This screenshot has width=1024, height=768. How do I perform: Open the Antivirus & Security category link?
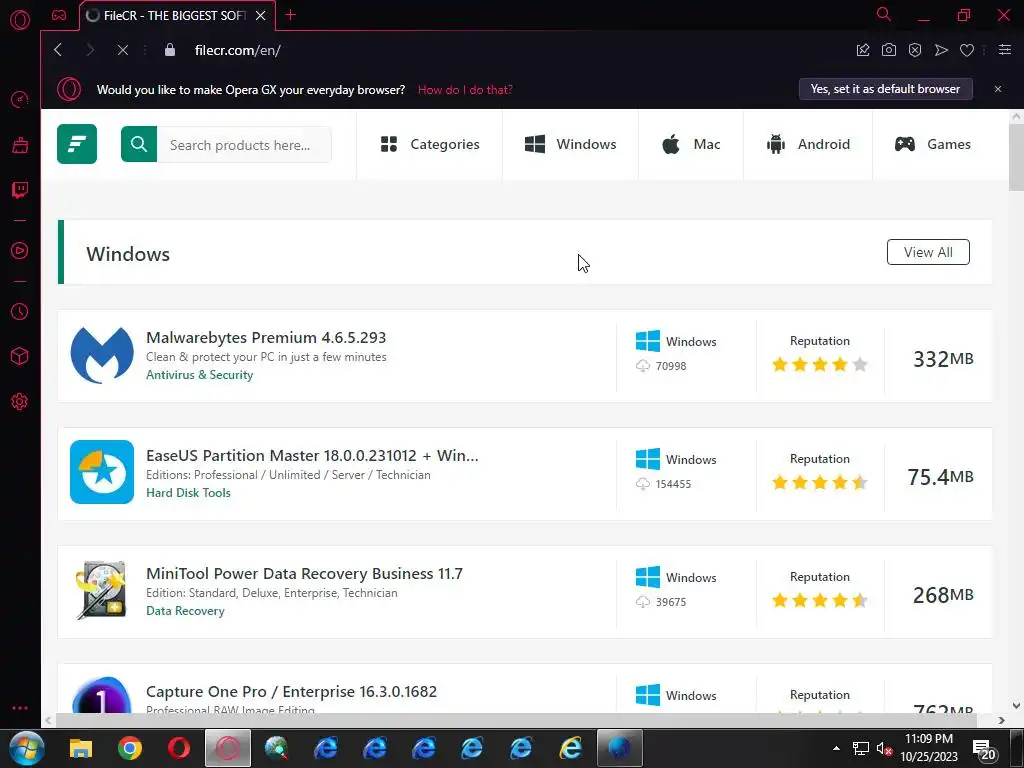[199, 375]
